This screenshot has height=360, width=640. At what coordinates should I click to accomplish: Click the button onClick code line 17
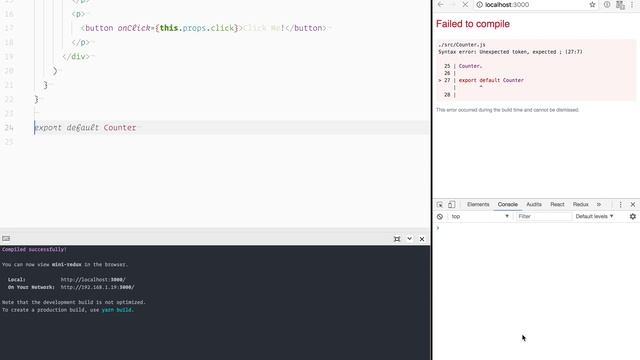click(204, 28)
